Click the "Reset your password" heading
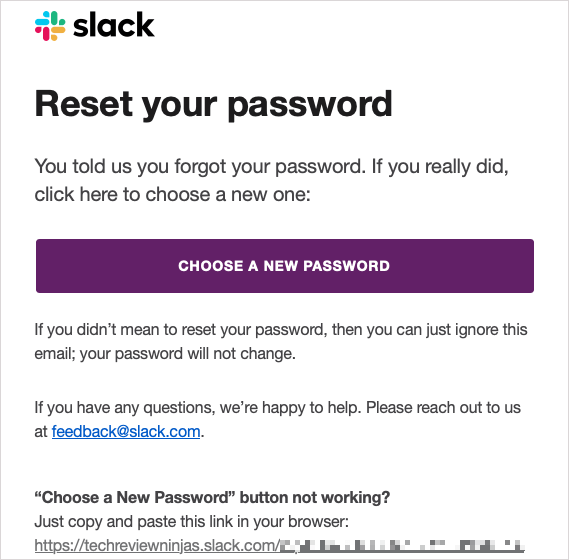Image resolution: width=569 pixels, height=560 pixels. [213, 105]
